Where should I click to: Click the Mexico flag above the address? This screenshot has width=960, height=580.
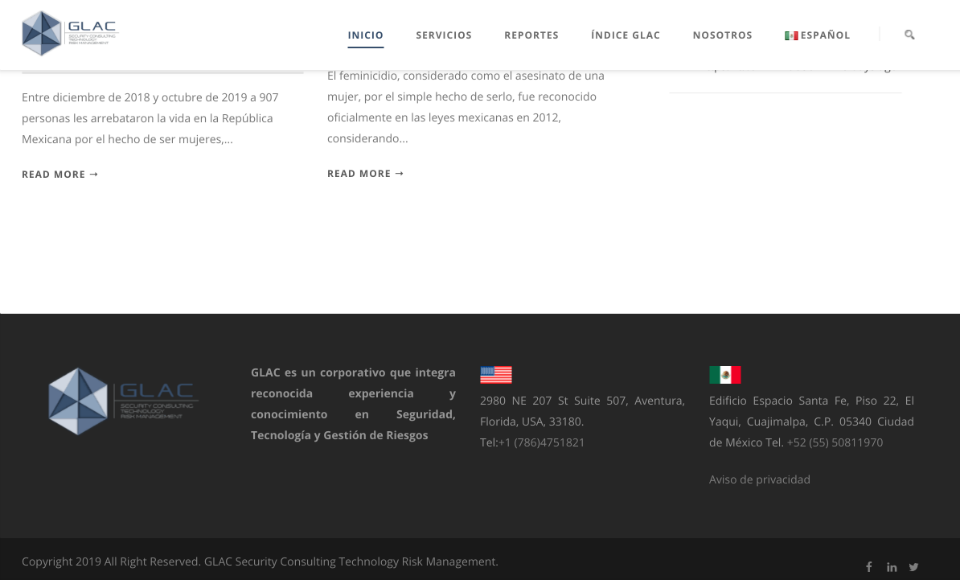click(x=725, y=374)
